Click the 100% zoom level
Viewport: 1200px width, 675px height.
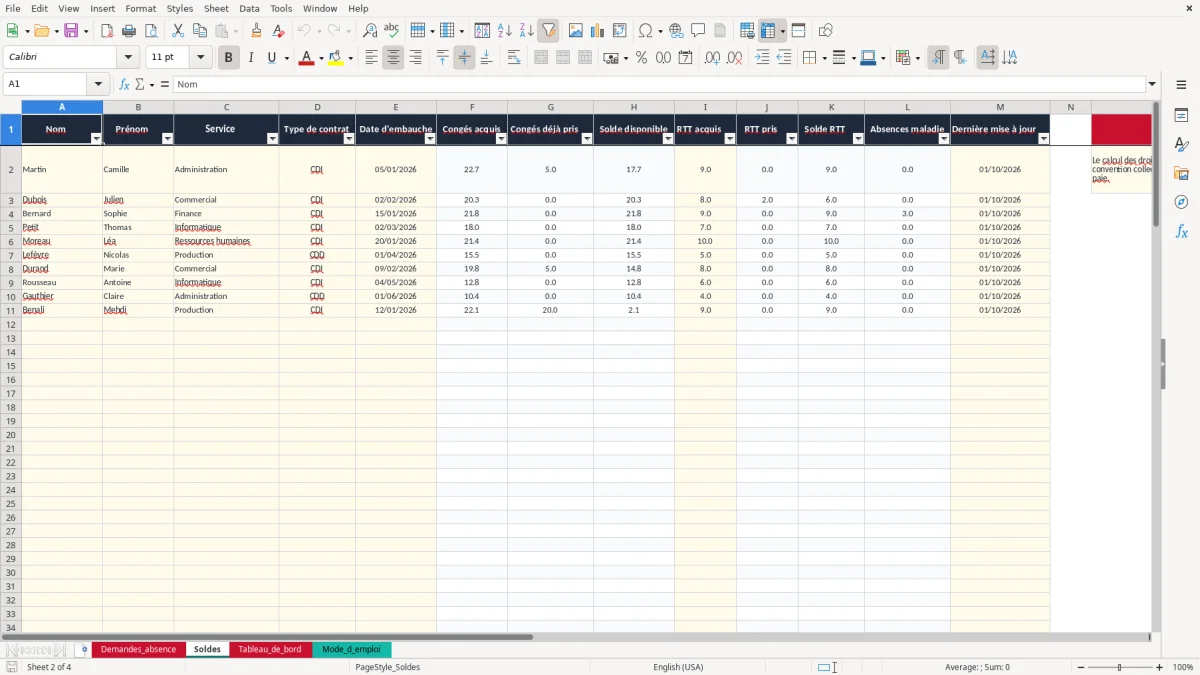click(1183, 667)
